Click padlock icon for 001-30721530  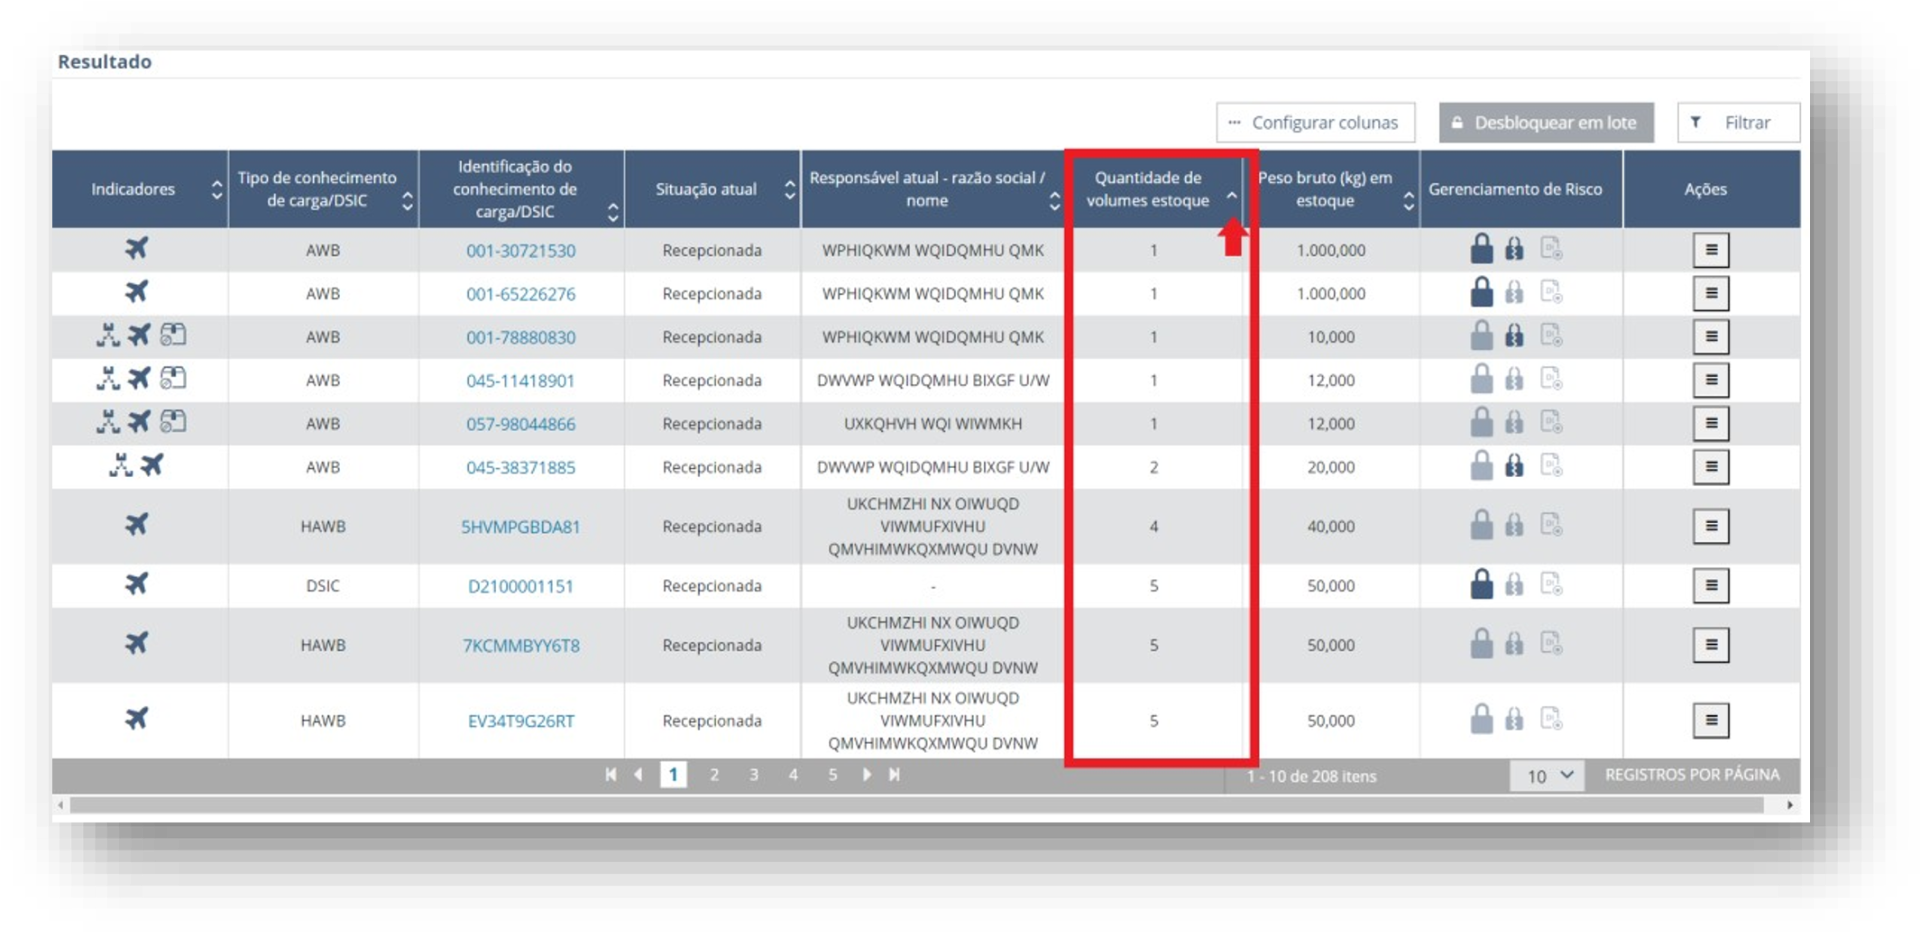click(1482, 248)
